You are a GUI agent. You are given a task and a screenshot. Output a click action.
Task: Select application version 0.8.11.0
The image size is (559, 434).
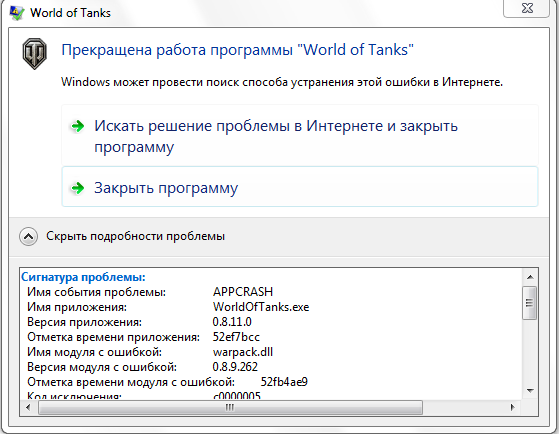[x=232, y=322]
